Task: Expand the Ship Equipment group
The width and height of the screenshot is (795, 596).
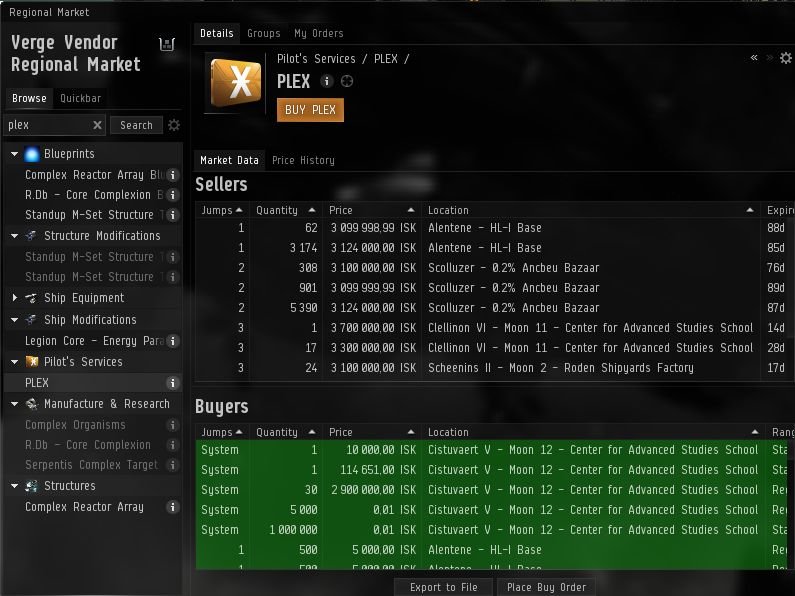Action: 14,297
